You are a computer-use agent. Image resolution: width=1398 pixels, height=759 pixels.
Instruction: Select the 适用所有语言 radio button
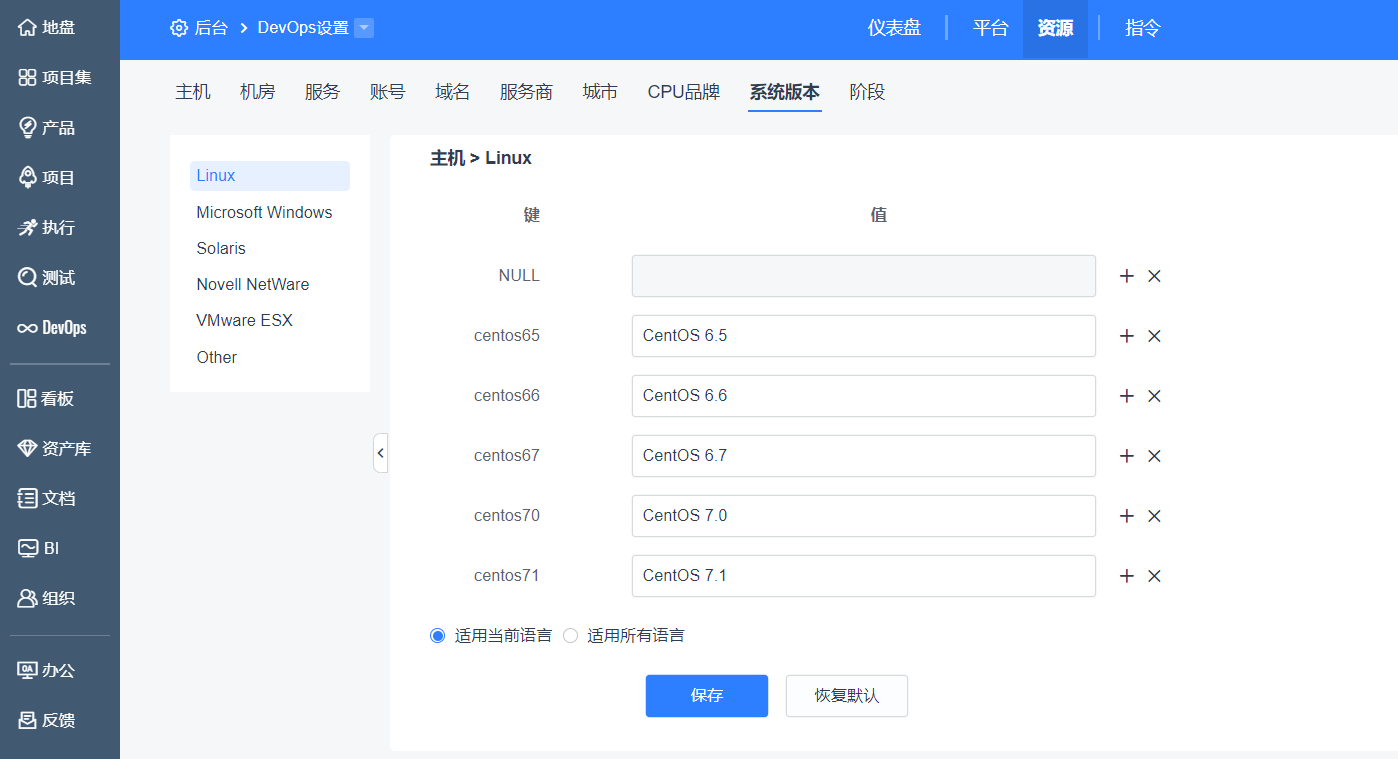570,635
